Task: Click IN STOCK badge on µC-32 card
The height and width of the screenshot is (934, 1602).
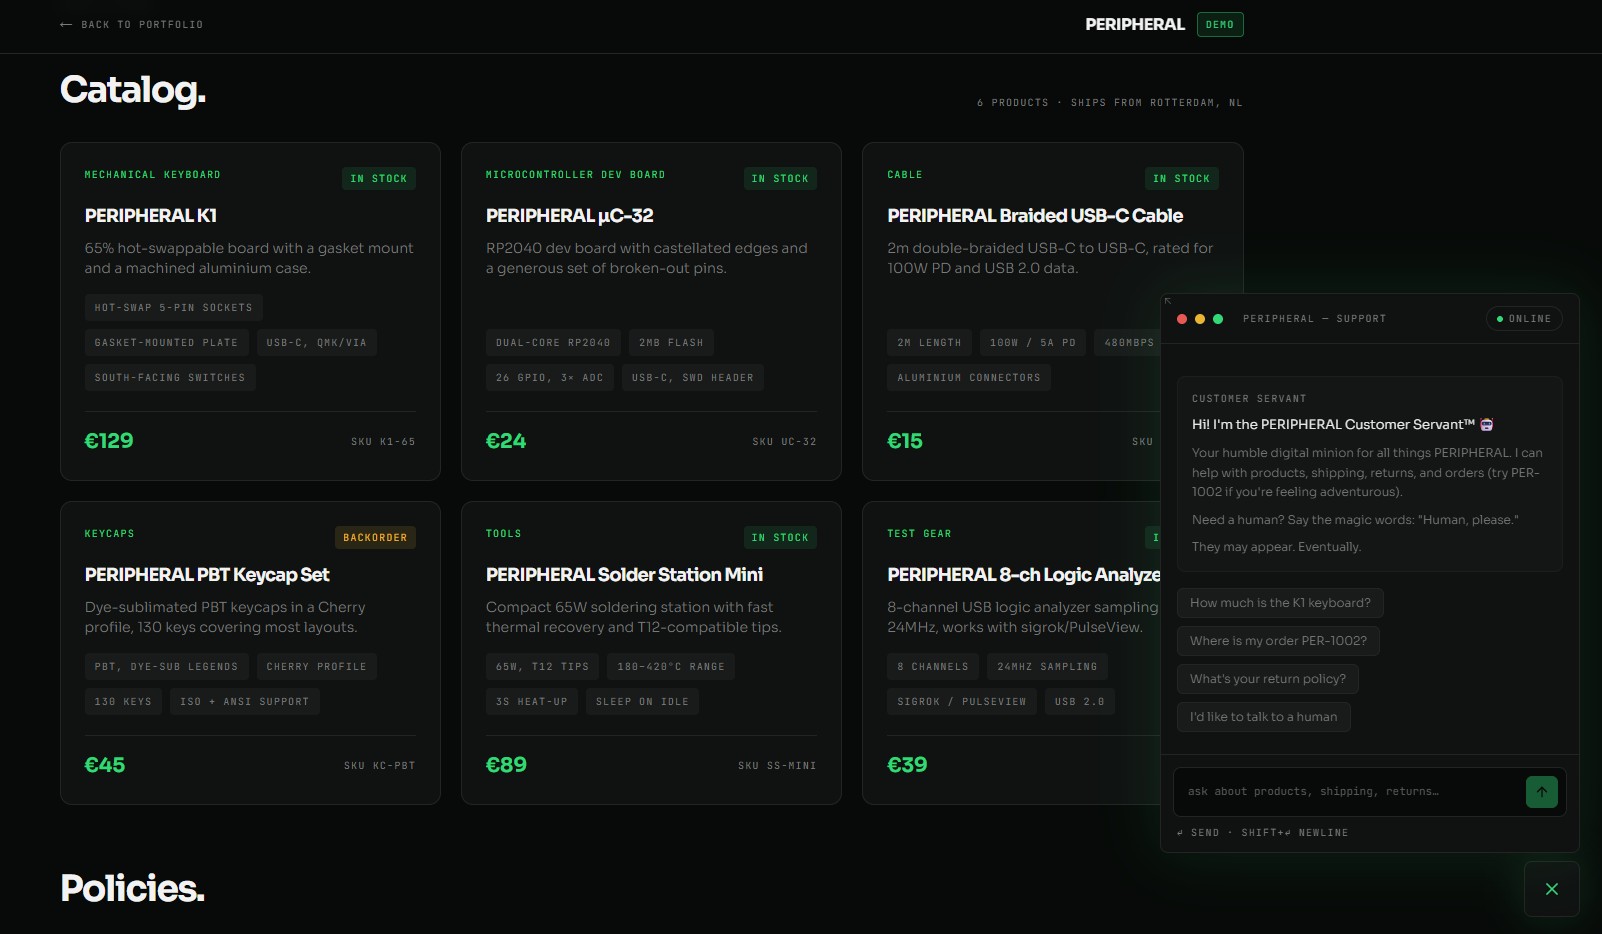Action: [x=780, y=179]
